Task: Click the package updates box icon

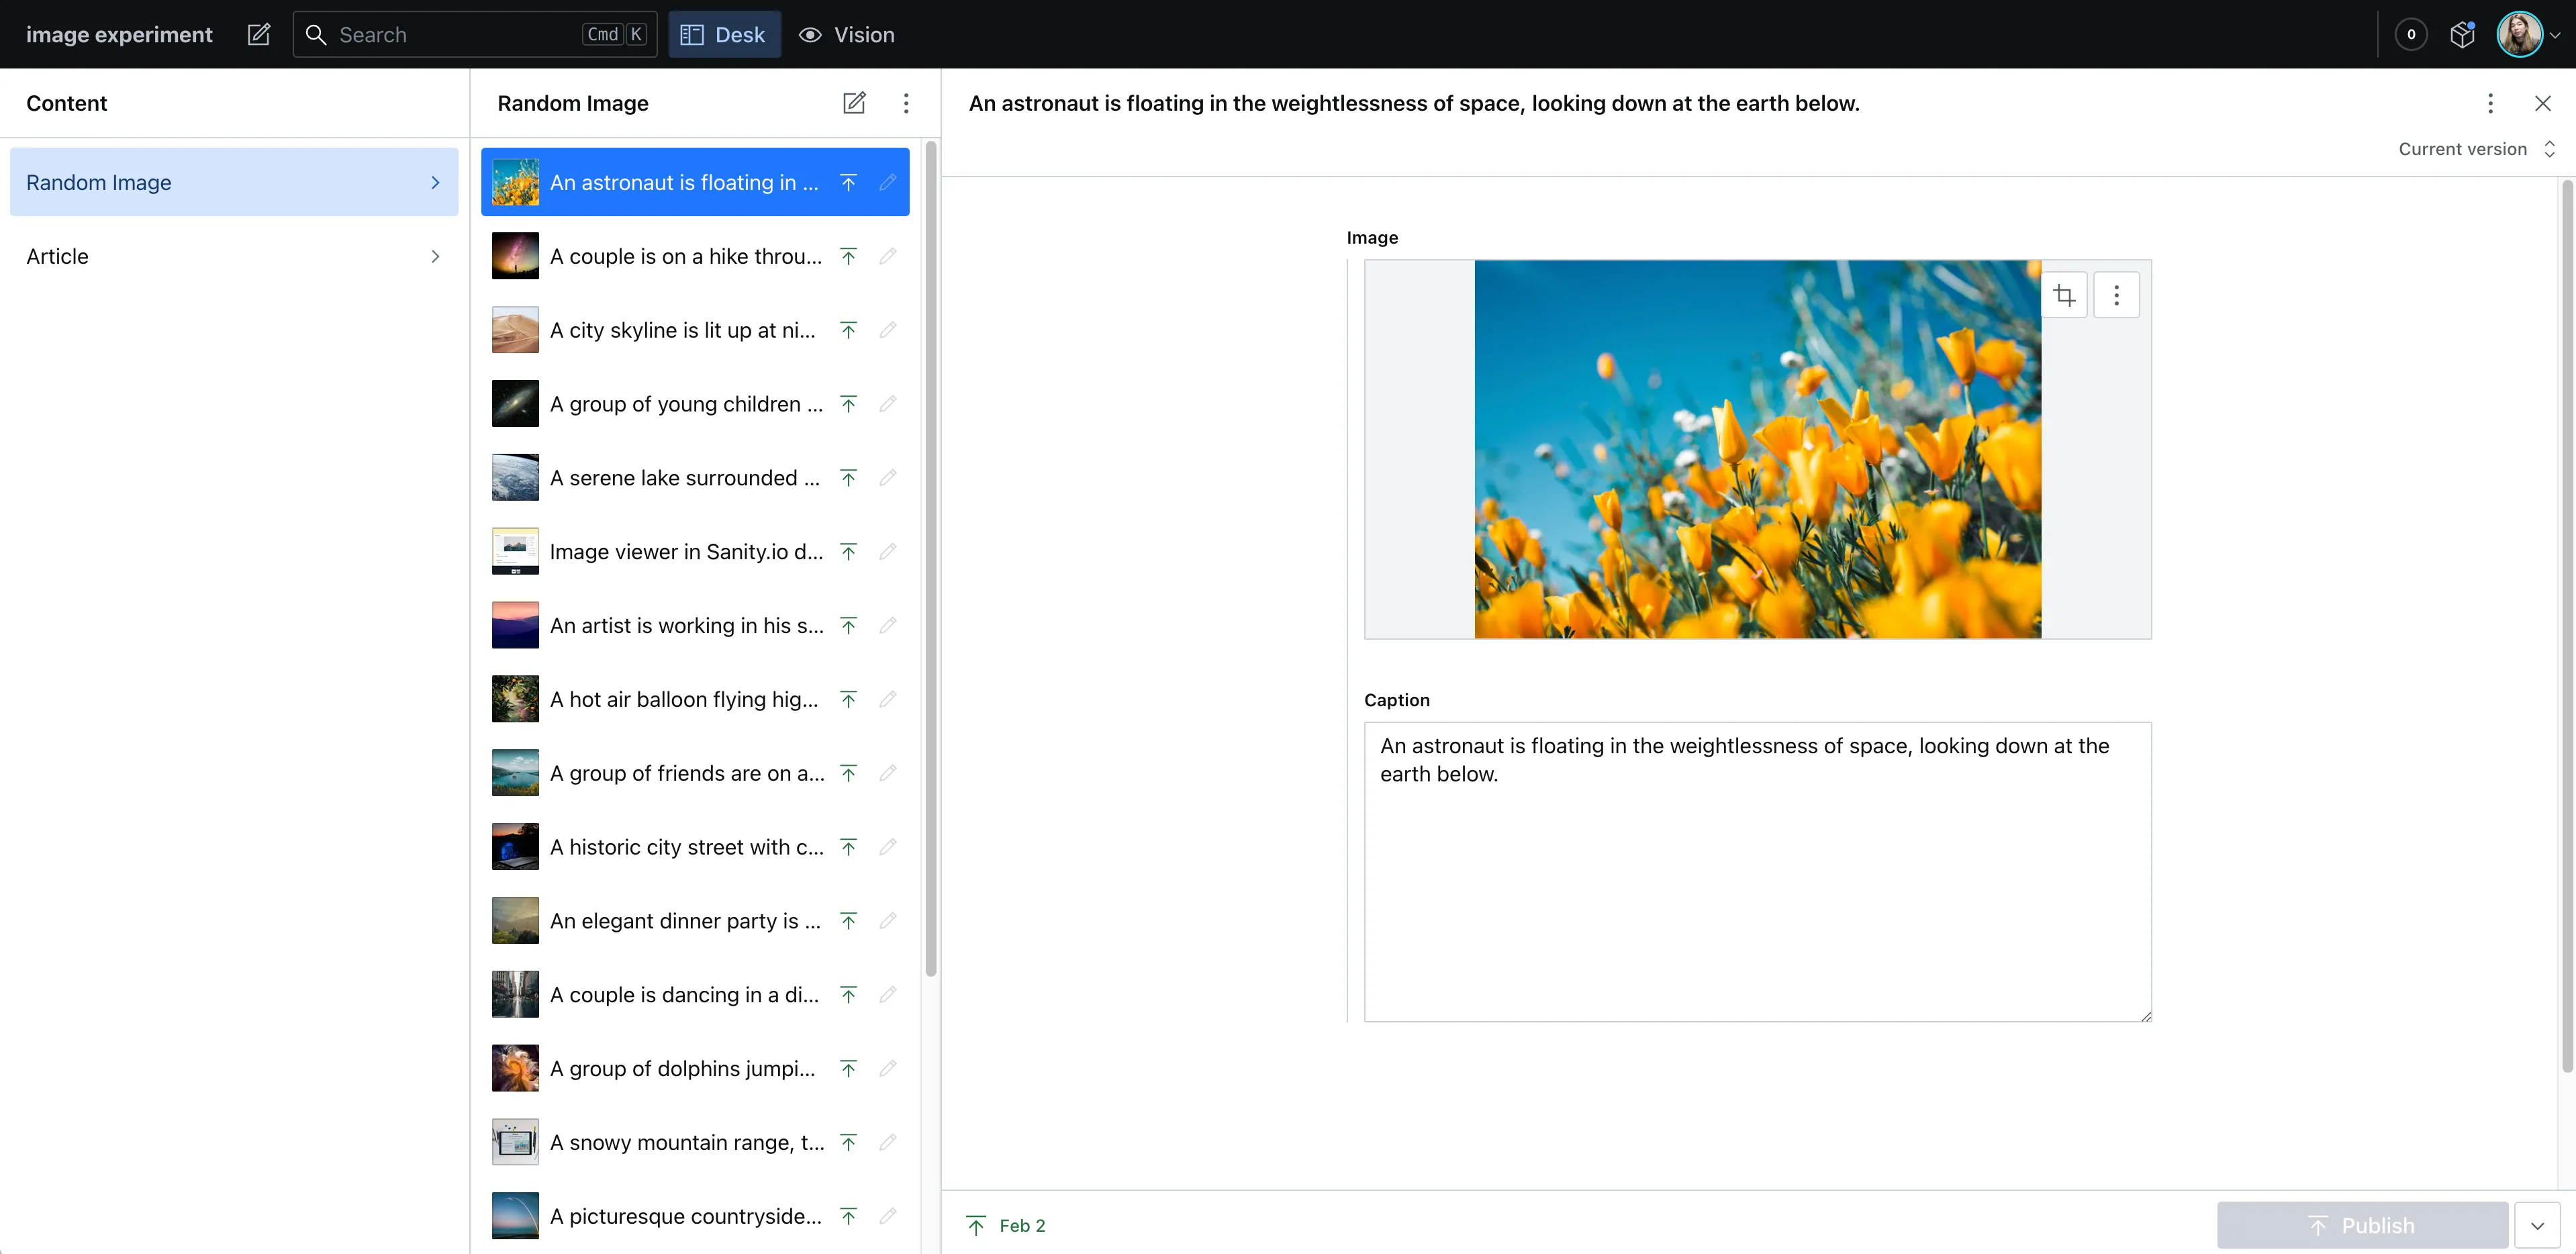Action: coord(2462,35)
